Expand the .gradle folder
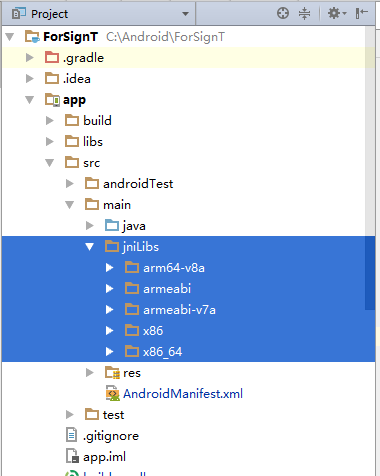Viewport: 380px width, 476px height. coord(30,58)
